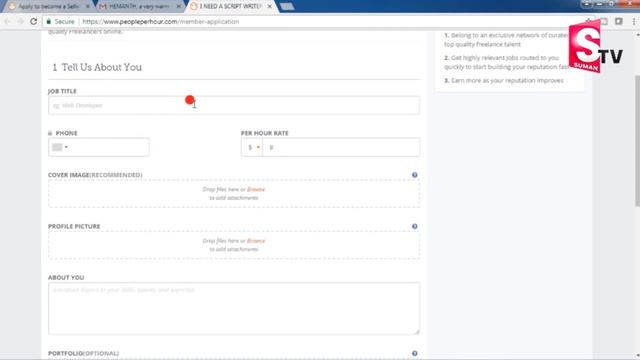Focus the Per Hour Rate amount field
640x360 pixels.
(341, 147)
